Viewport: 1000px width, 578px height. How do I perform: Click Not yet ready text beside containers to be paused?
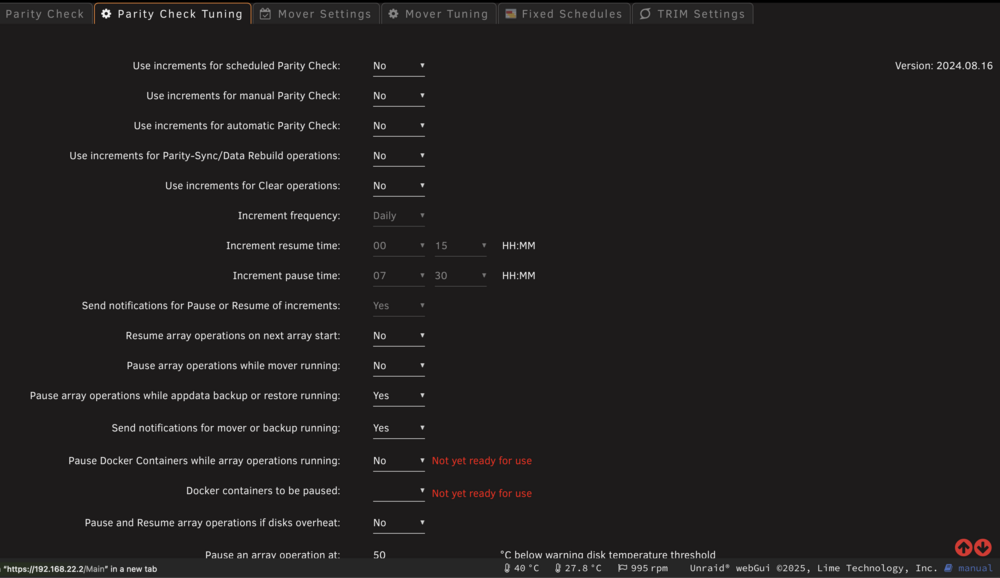pos(482,493)
